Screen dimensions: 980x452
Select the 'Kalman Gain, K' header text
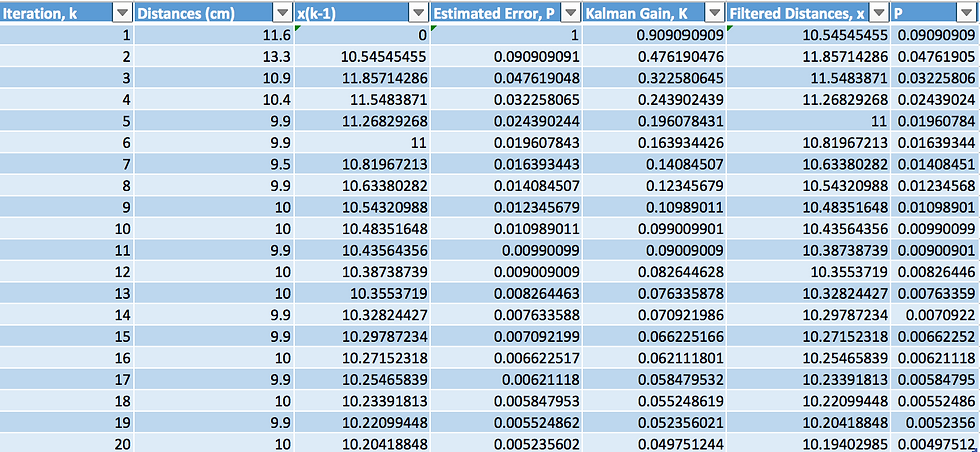pyautogui.click(x=634, y=13)
